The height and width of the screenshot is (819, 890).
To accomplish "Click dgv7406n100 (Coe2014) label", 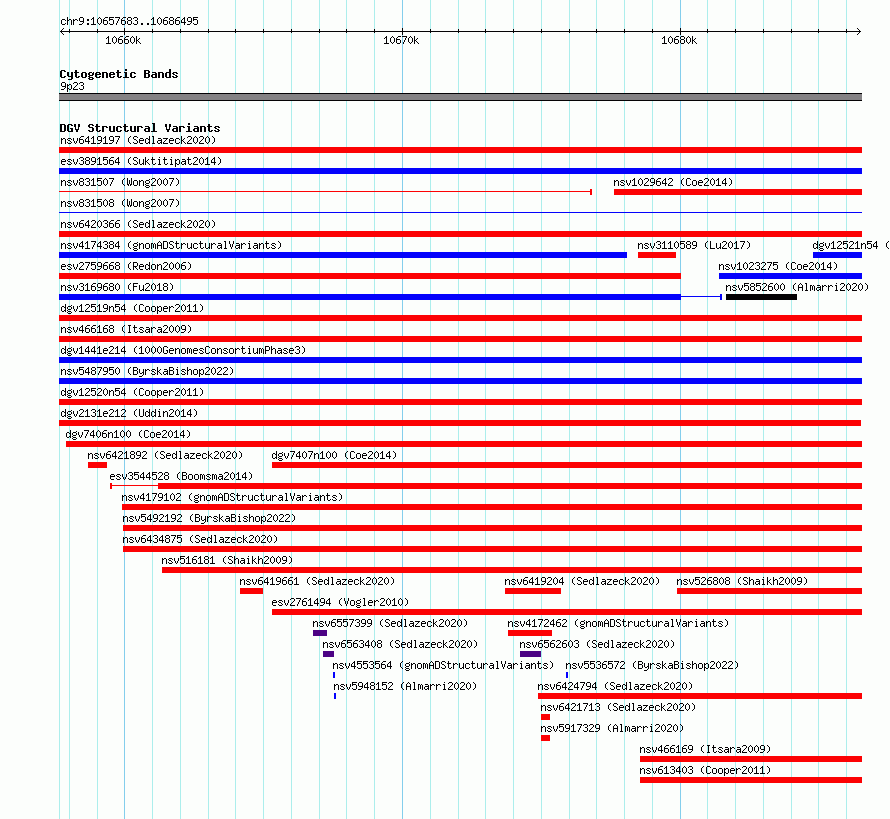I will coord(128,434).
